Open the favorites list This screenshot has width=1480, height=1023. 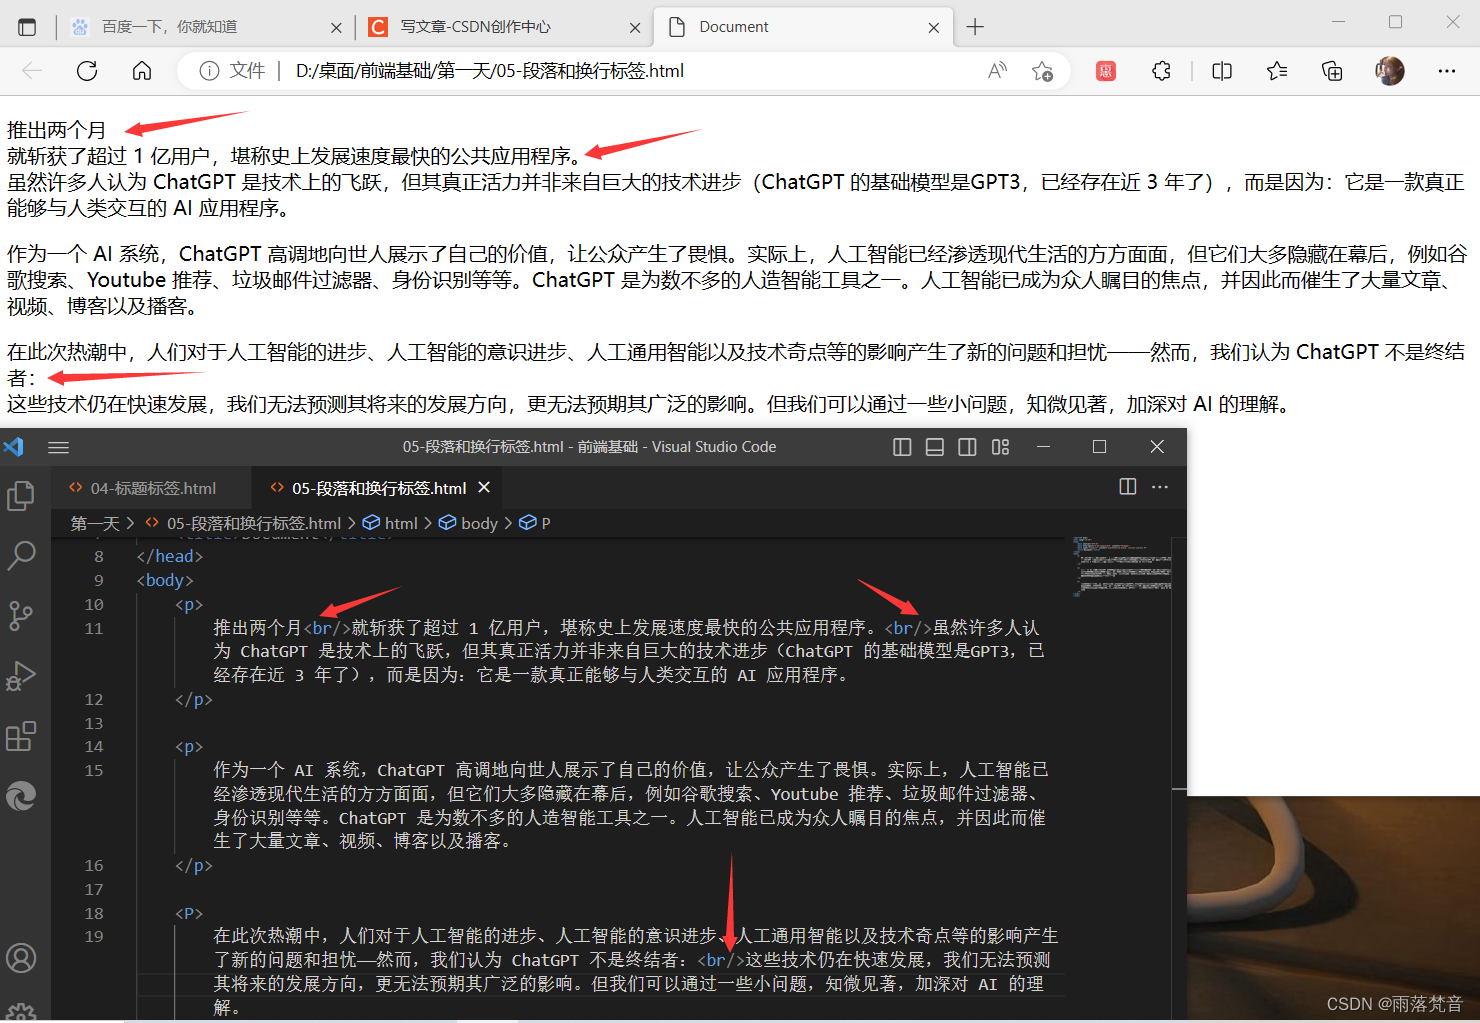coord(1277,71)
